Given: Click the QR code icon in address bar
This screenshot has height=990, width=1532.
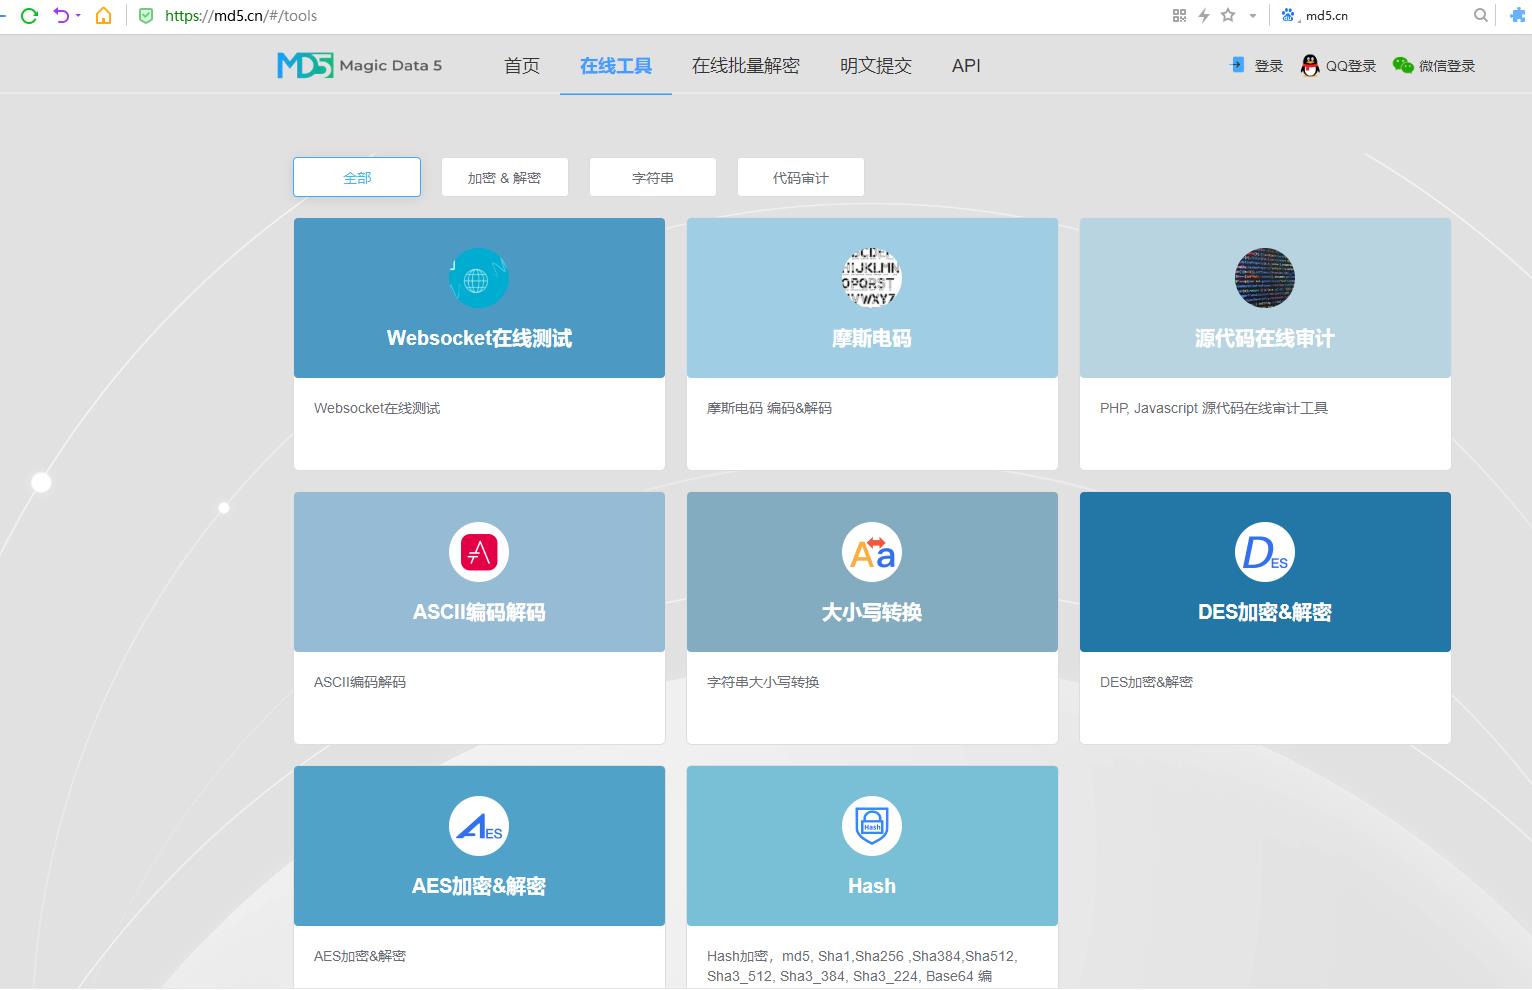Looking at the screenshot, I should (1179, 15).
